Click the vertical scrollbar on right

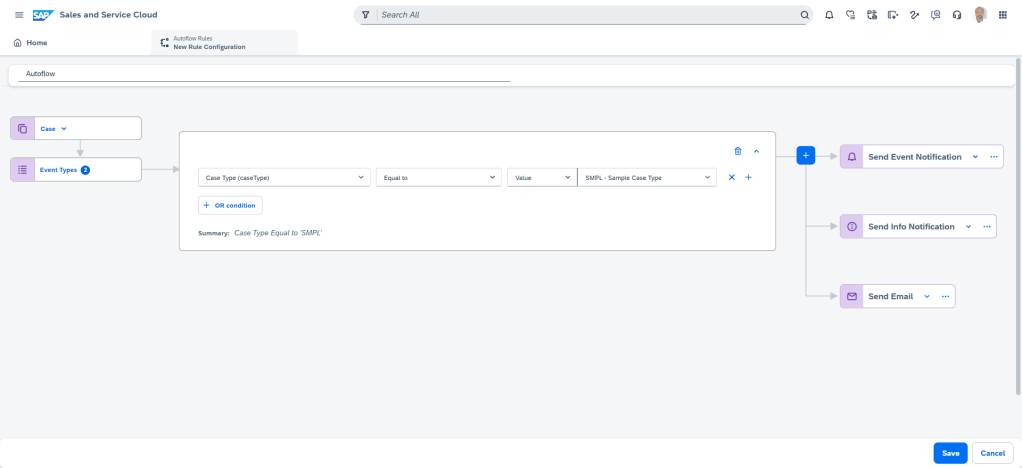coord(1018,226)
